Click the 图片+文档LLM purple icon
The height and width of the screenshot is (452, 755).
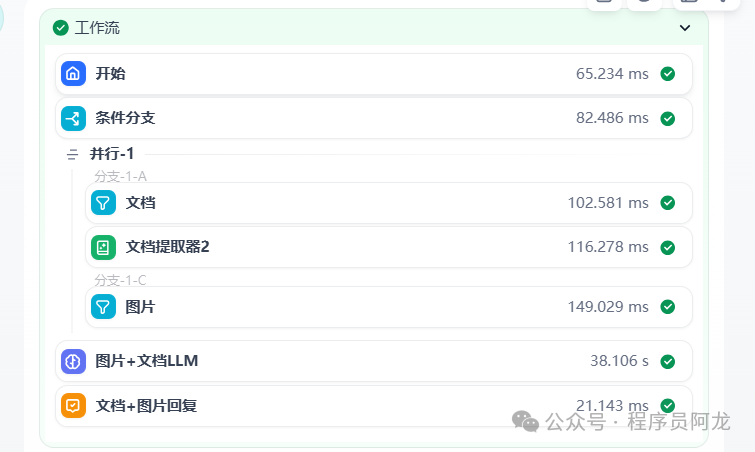coord(73,361)
